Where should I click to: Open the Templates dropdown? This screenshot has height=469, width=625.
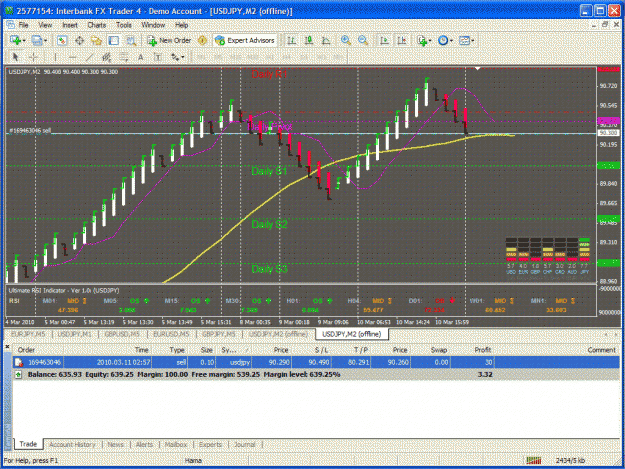[x=467, y=40]
